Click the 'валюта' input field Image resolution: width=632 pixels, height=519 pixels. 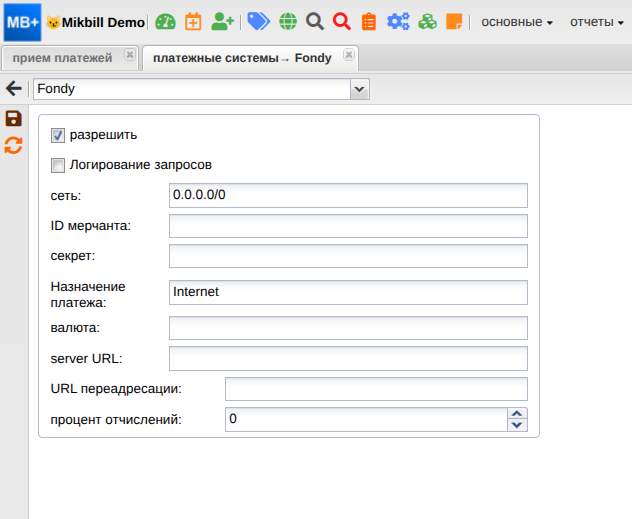[x=348, y=328]
